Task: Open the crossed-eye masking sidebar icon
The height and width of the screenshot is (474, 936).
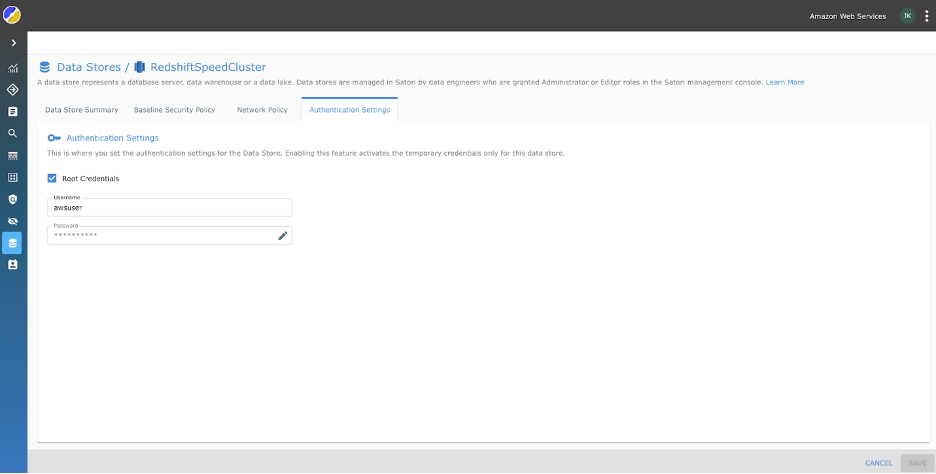Action: pos(13,221)
